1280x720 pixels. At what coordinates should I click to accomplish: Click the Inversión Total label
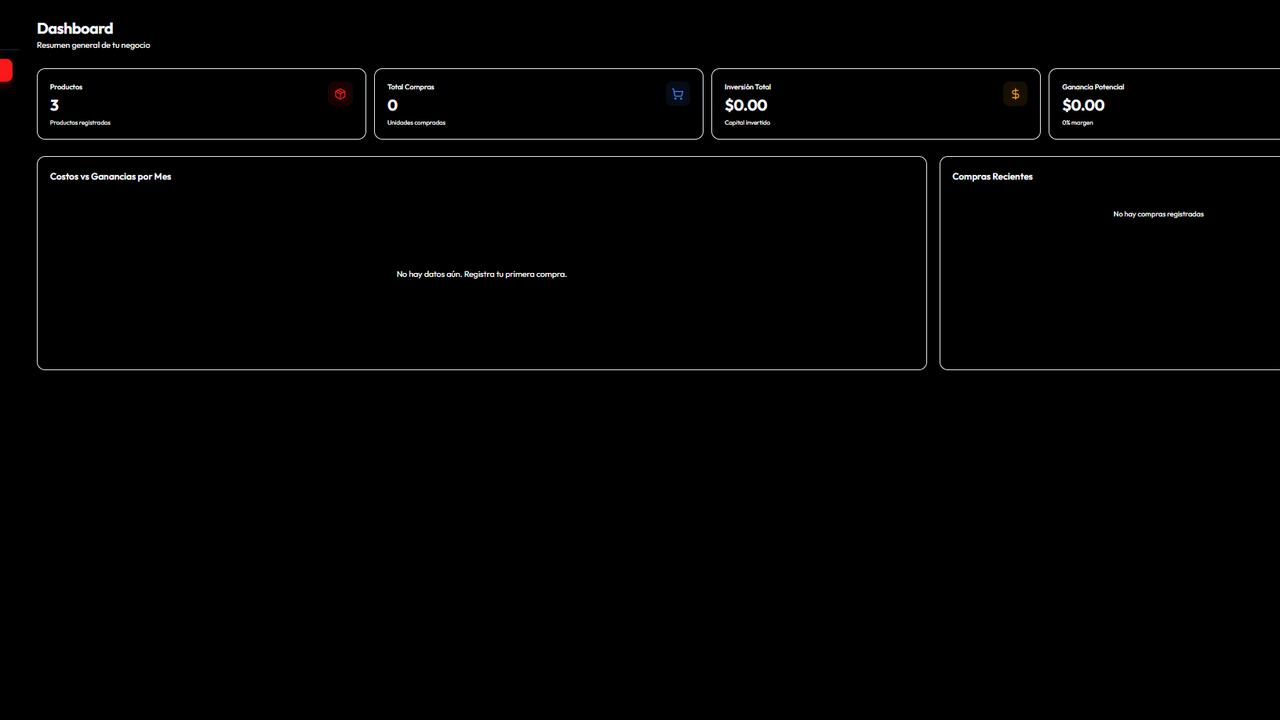click(x=748, y=87)
